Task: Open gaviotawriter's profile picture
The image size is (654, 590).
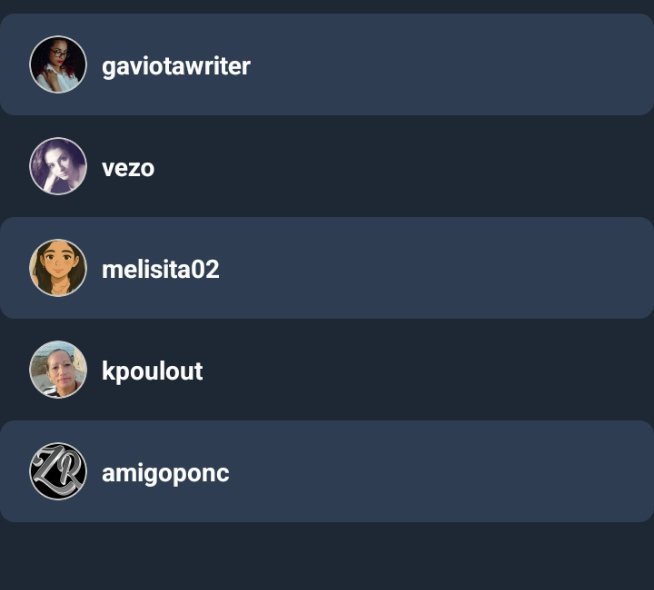Action: (58, 64)
